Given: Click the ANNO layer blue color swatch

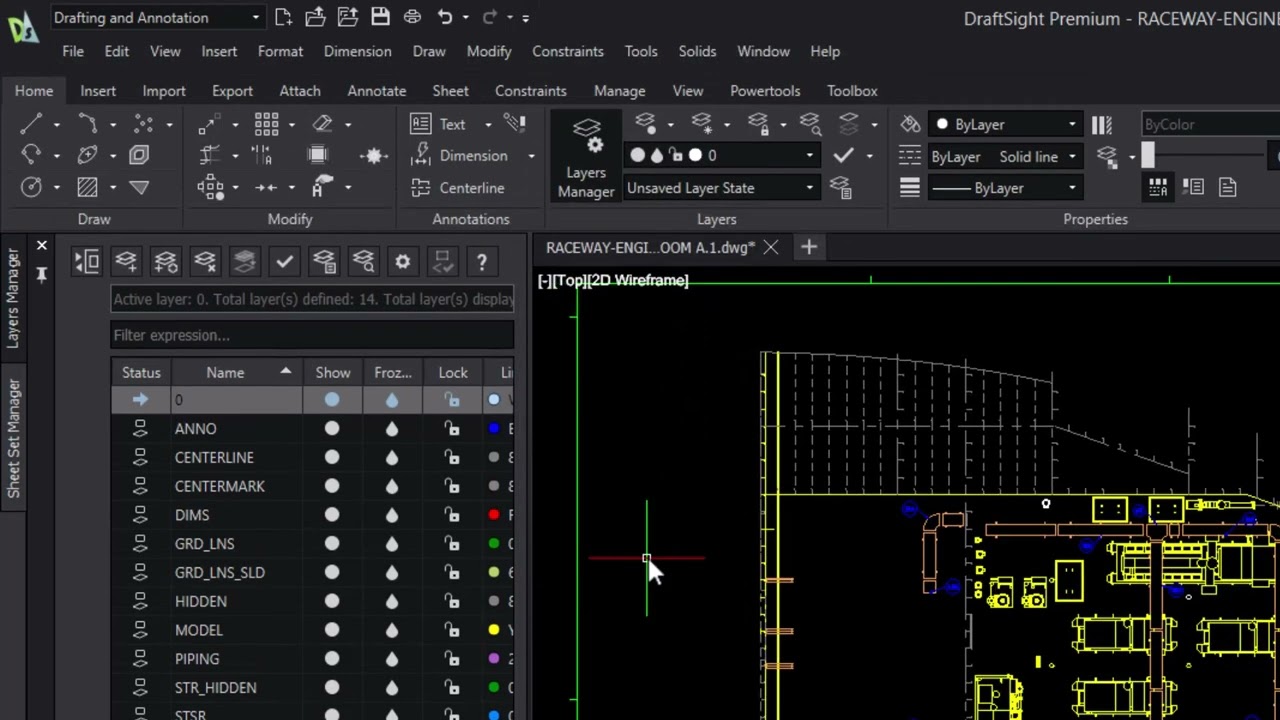Looking at the screenshot, I should tap(494, 428).
